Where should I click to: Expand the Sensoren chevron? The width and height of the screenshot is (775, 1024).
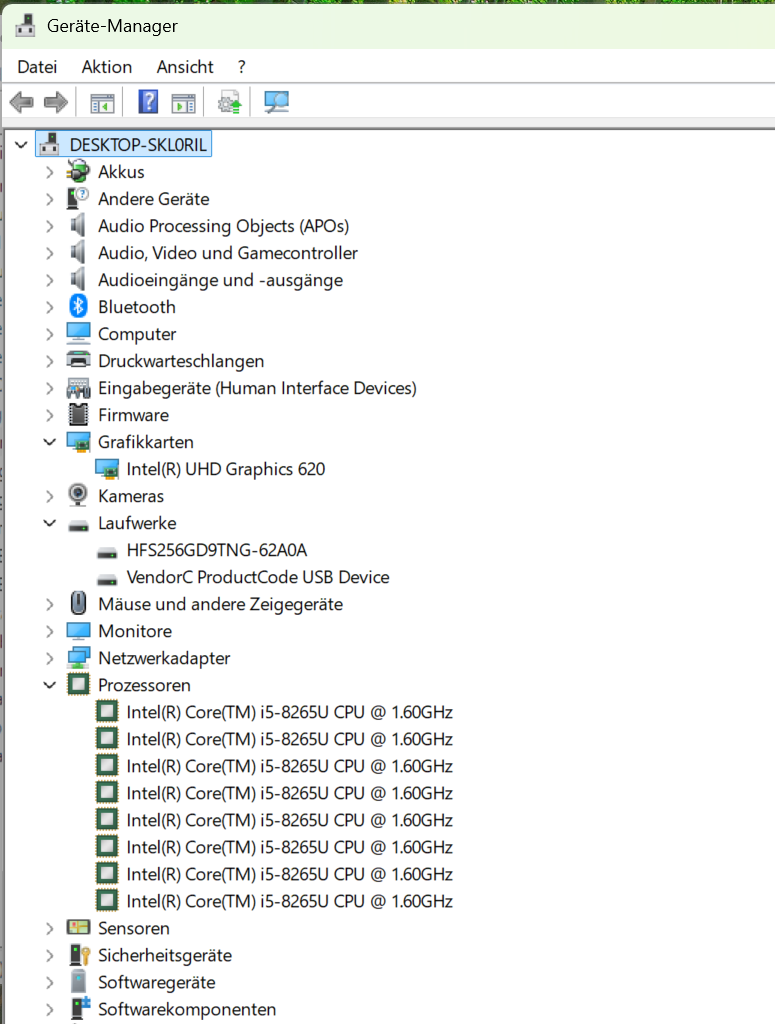pyautogui.click(x=50, y=928)
